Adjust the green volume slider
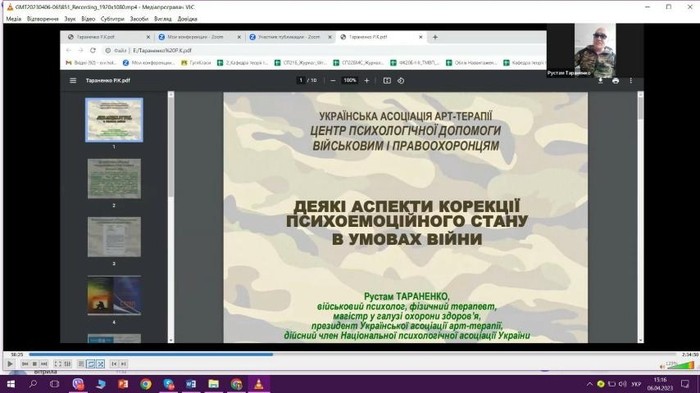The width and height of the screenshot is (700, 393). (681, 365)
